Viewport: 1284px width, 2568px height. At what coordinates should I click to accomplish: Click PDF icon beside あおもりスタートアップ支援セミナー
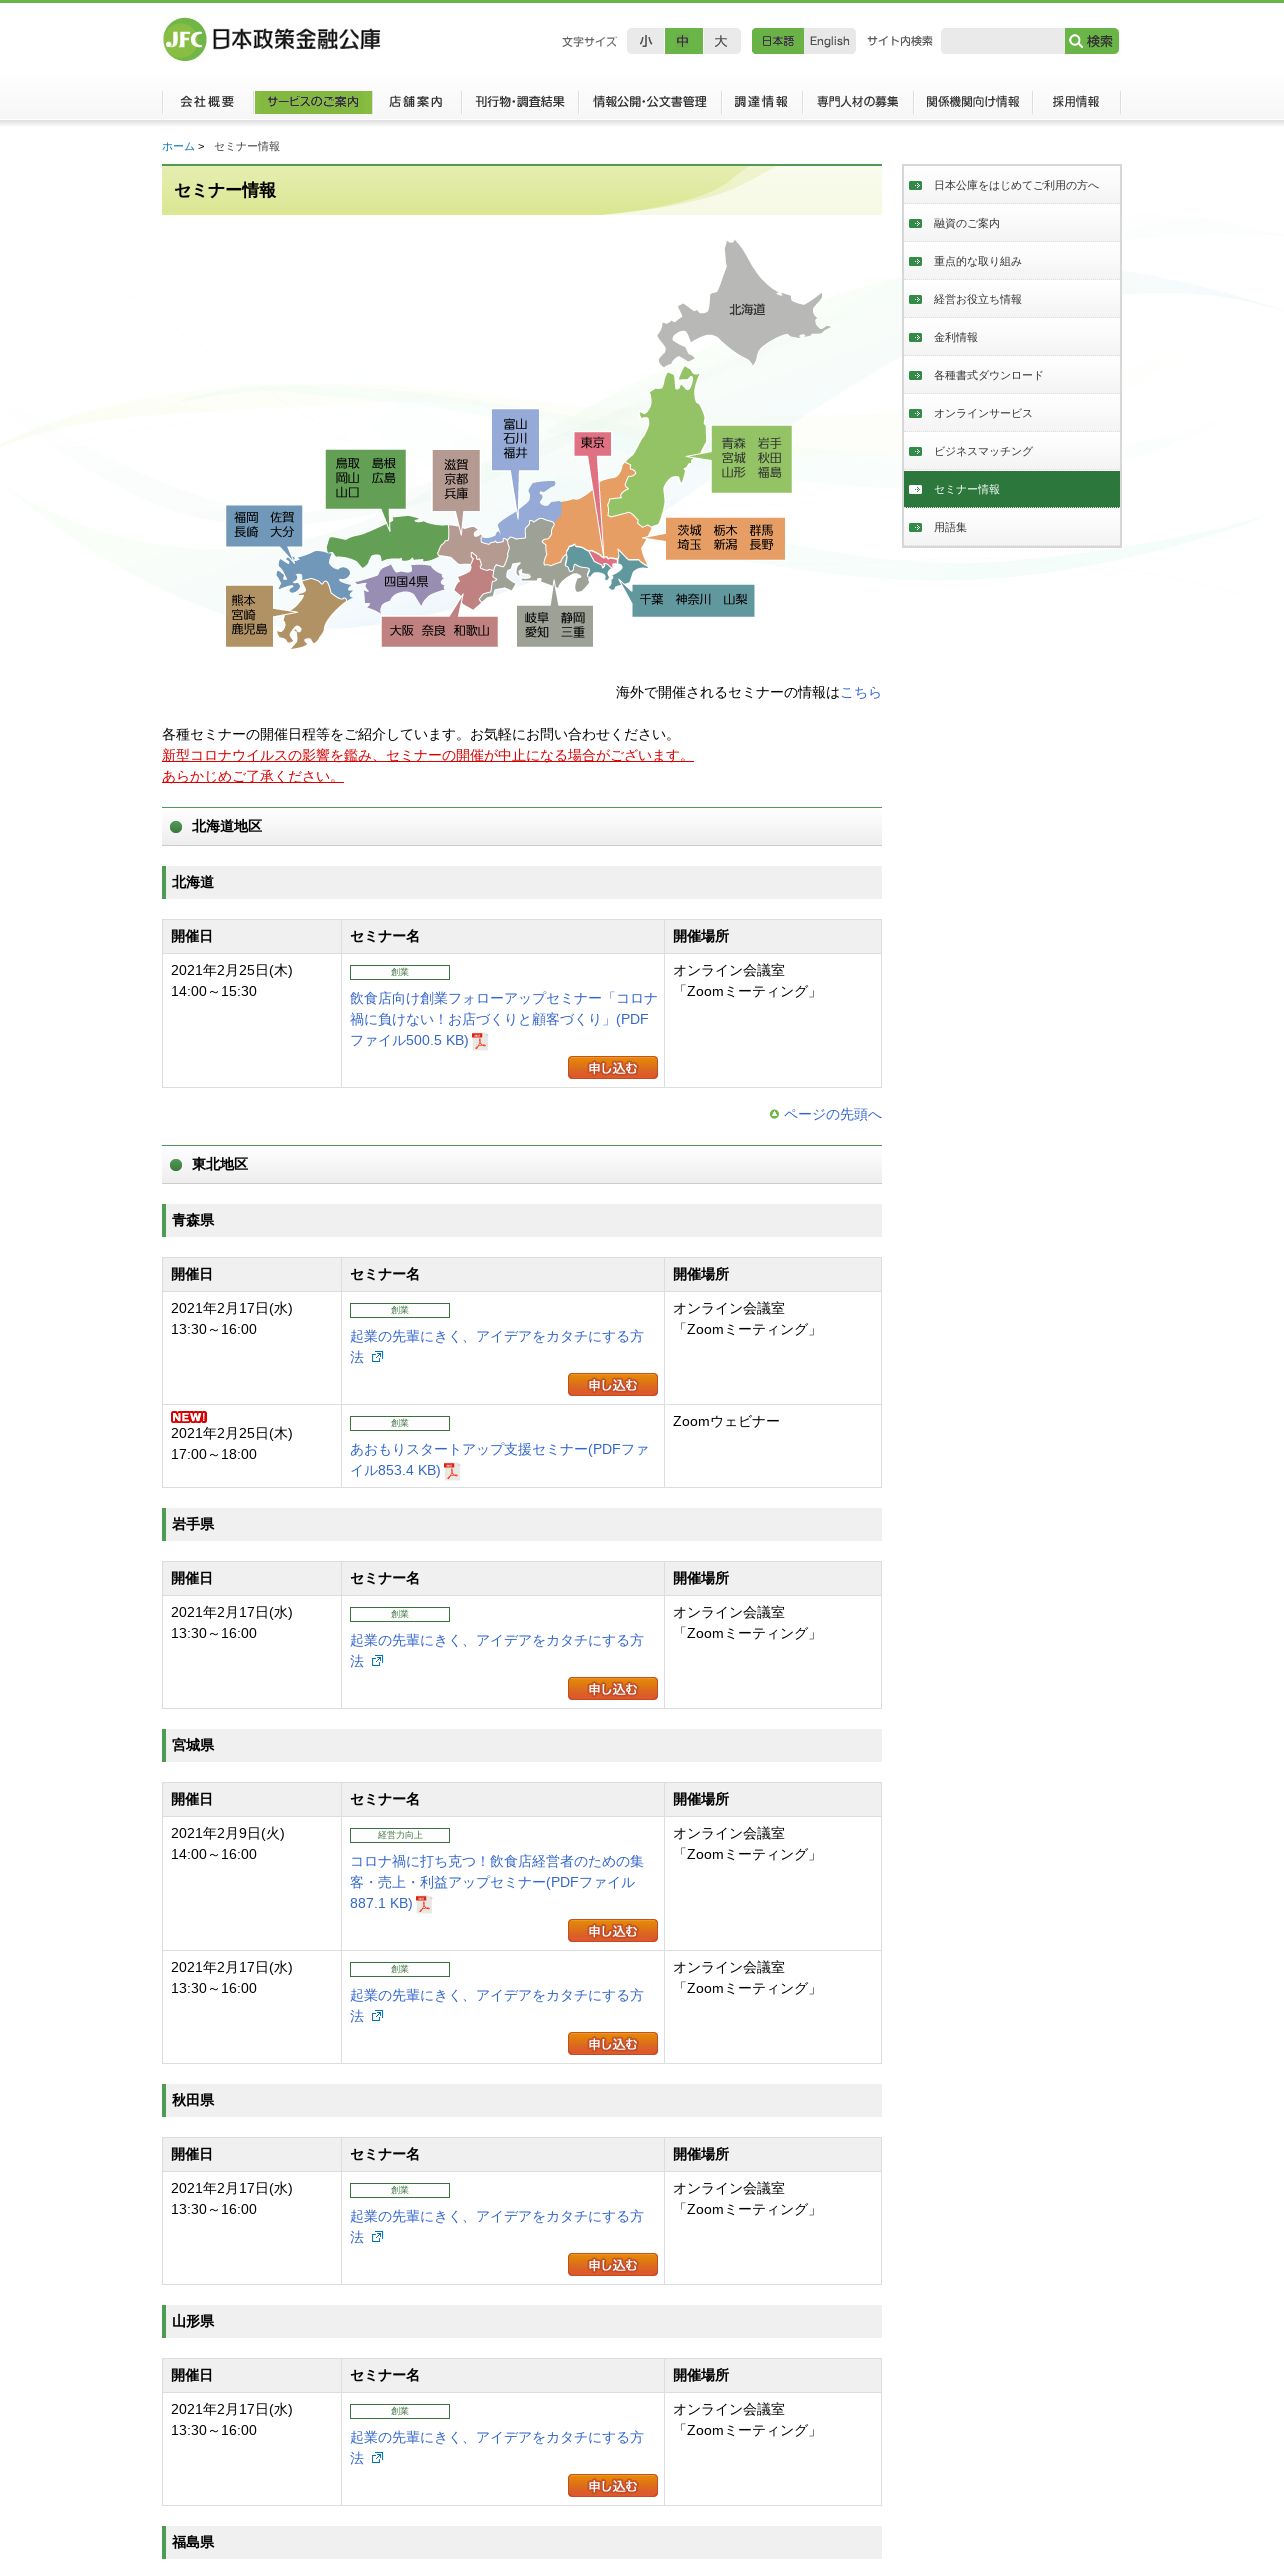click(452, 1471)
